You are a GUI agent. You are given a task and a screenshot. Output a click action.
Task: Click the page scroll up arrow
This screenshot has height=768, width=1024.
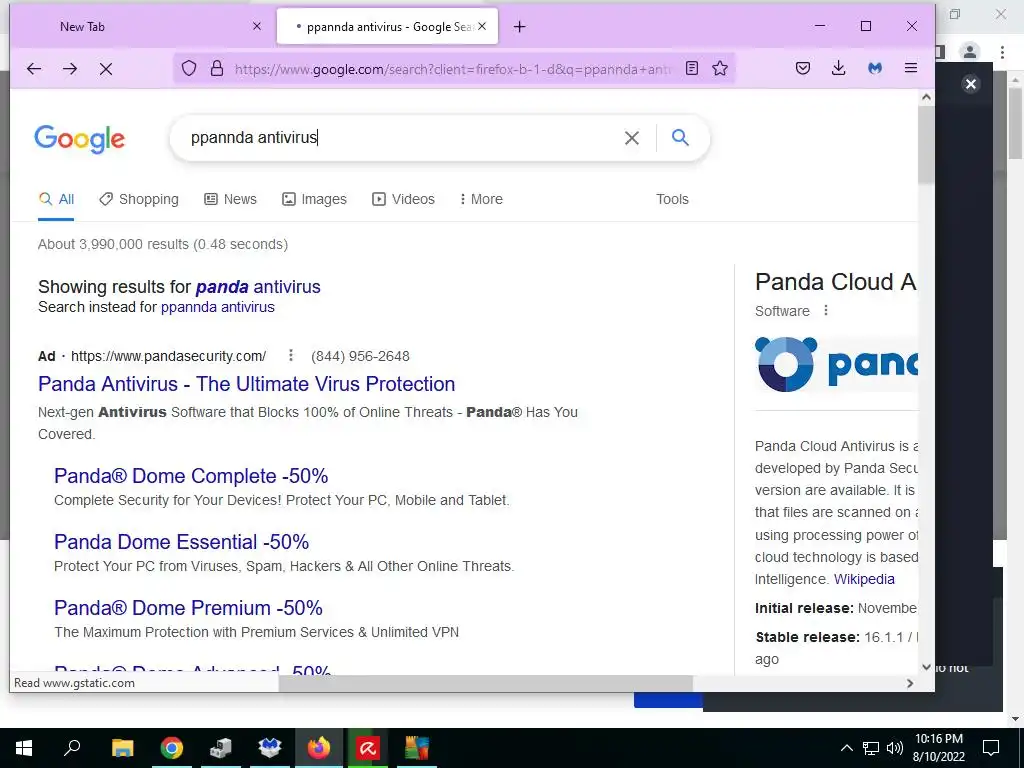tap(926, 97)
